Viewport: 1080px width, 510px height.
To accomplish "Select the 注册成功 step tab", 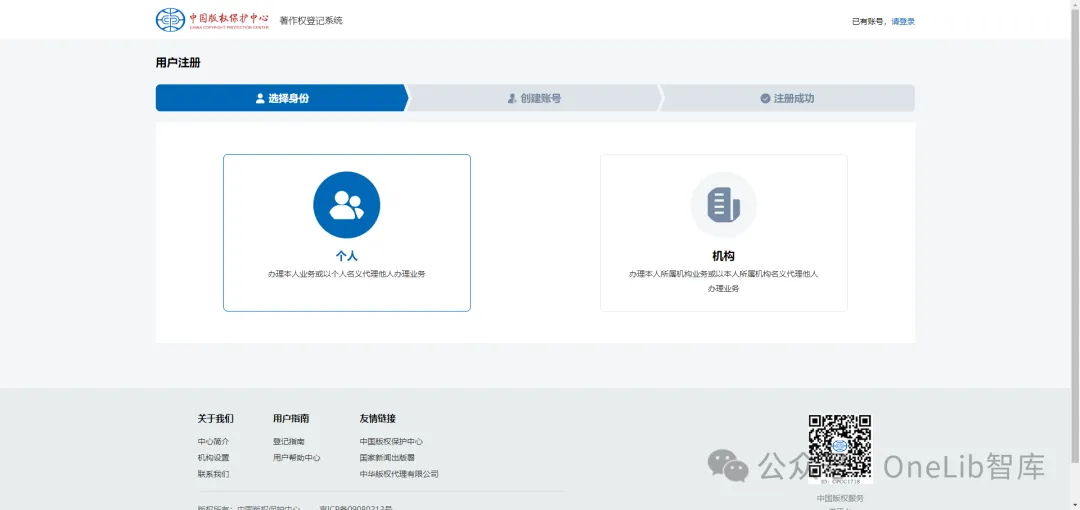I will [787, 98].
